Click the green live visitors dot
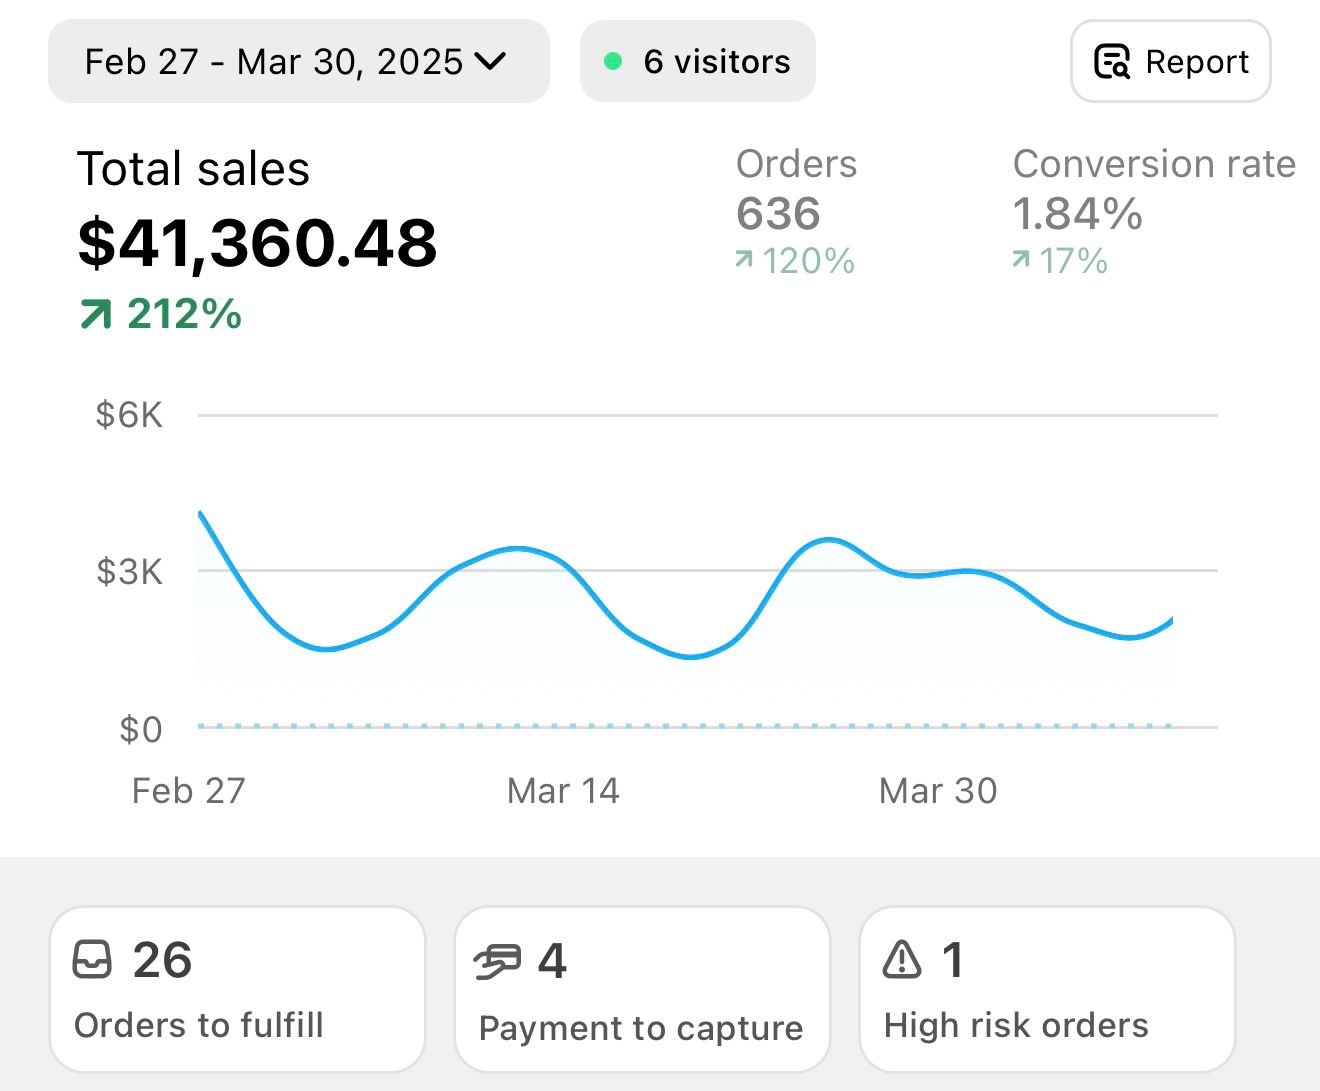The image size is (1320, 1091). point(613,62)
